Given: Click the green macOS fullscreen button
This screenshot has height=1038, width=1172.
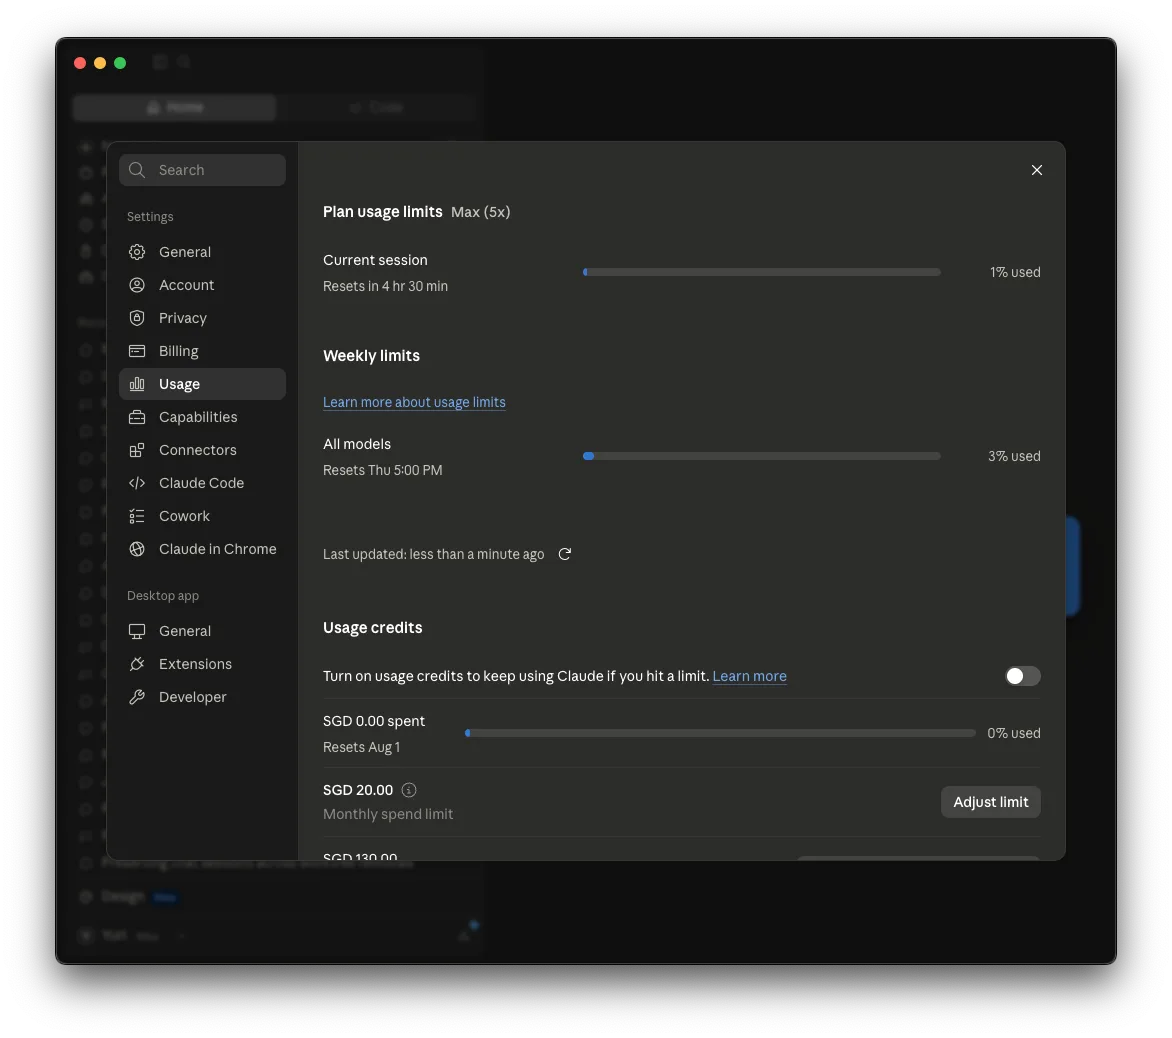Looking at the screenshot, I should pyautogui.click(x=120, y=63).
